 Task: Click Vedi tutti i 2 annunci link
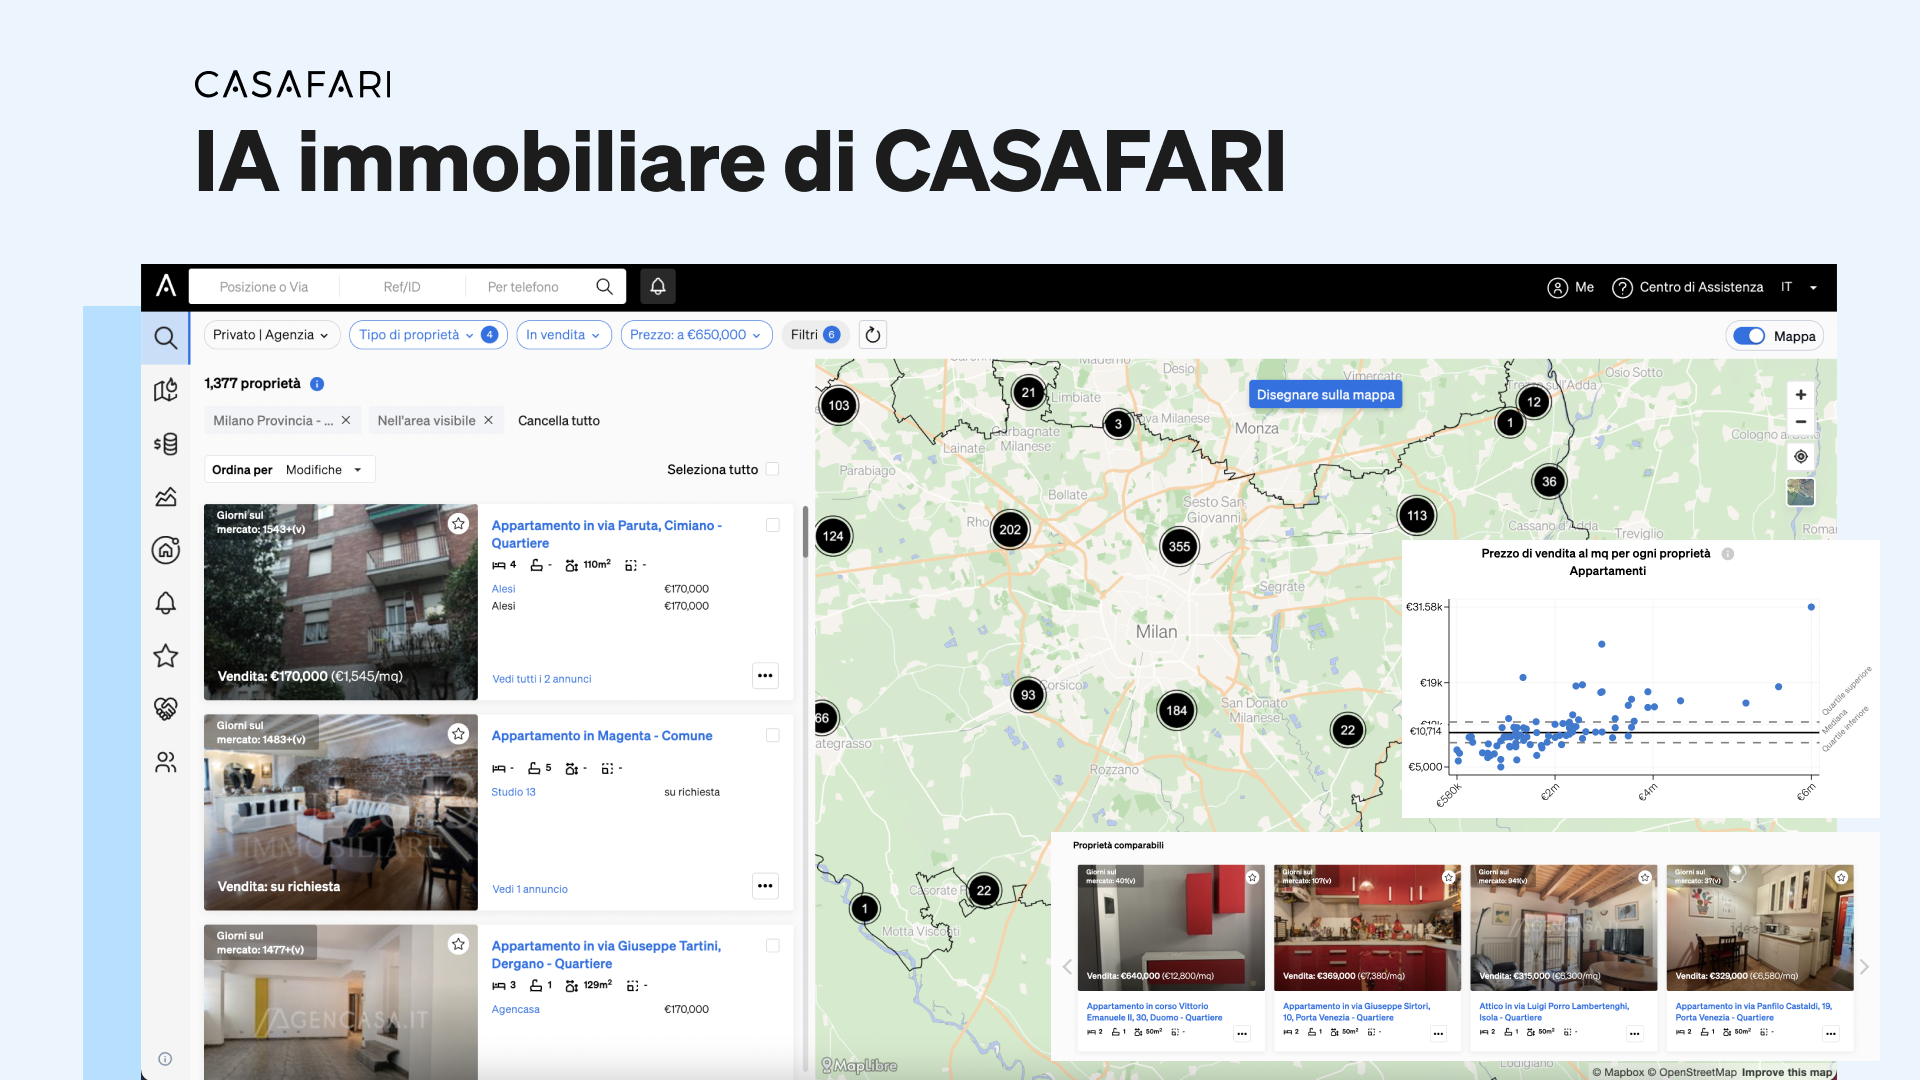pyautogui.click(x=542, y=679)
